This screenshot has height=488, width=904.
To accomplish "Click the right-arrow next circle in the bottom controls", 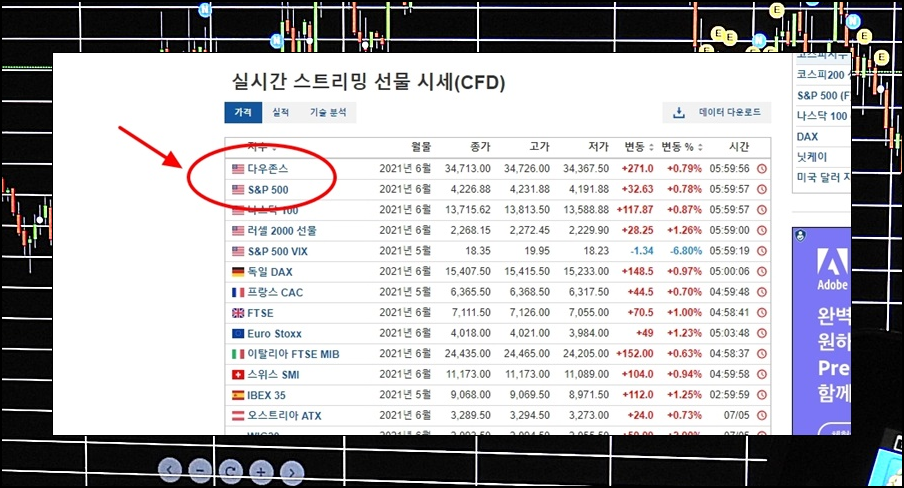I will click(292, 473).
